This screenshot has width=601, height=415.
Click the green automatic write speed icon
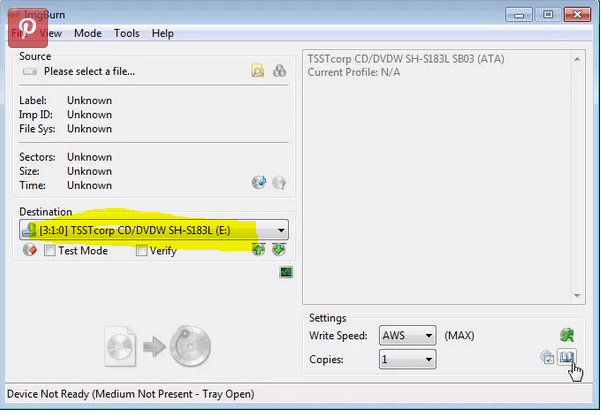[567, 335]
